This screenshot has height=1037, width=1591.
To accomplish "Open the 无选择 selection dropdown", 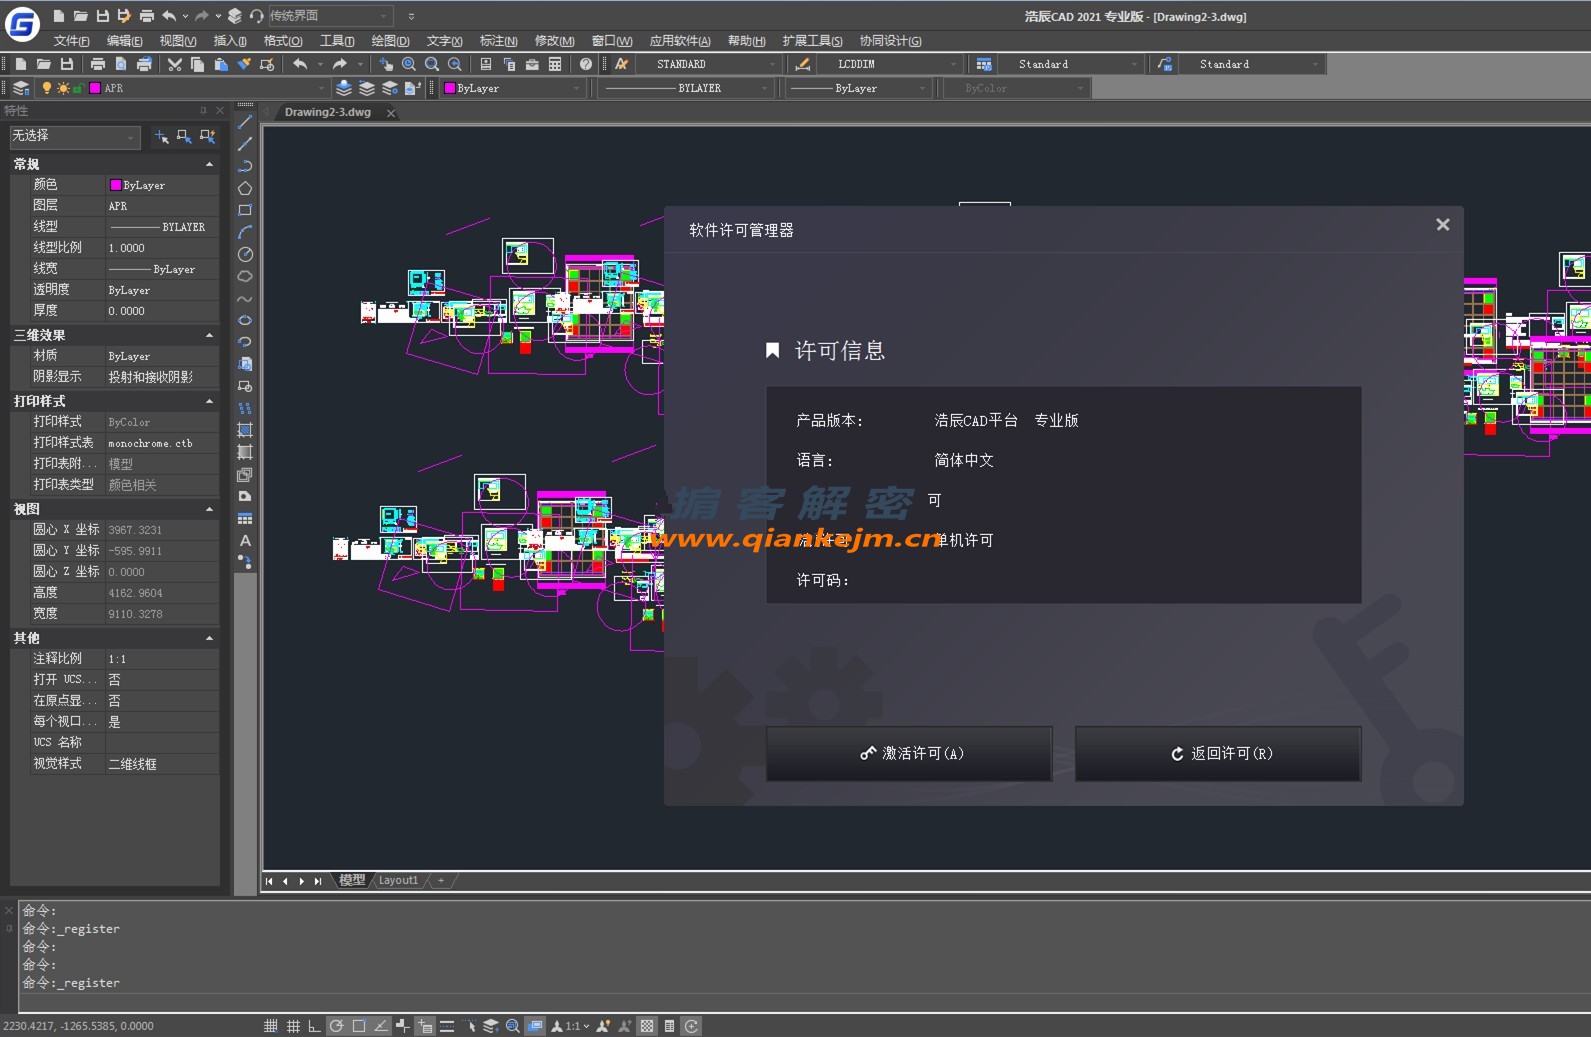I will 74,136.
